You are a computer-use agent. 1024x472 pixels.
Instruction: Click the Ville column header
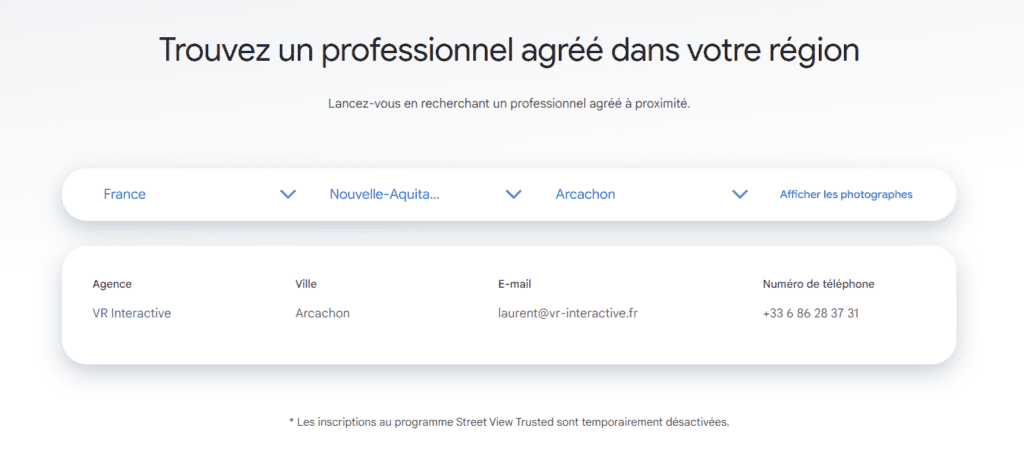tap(306, 284)
